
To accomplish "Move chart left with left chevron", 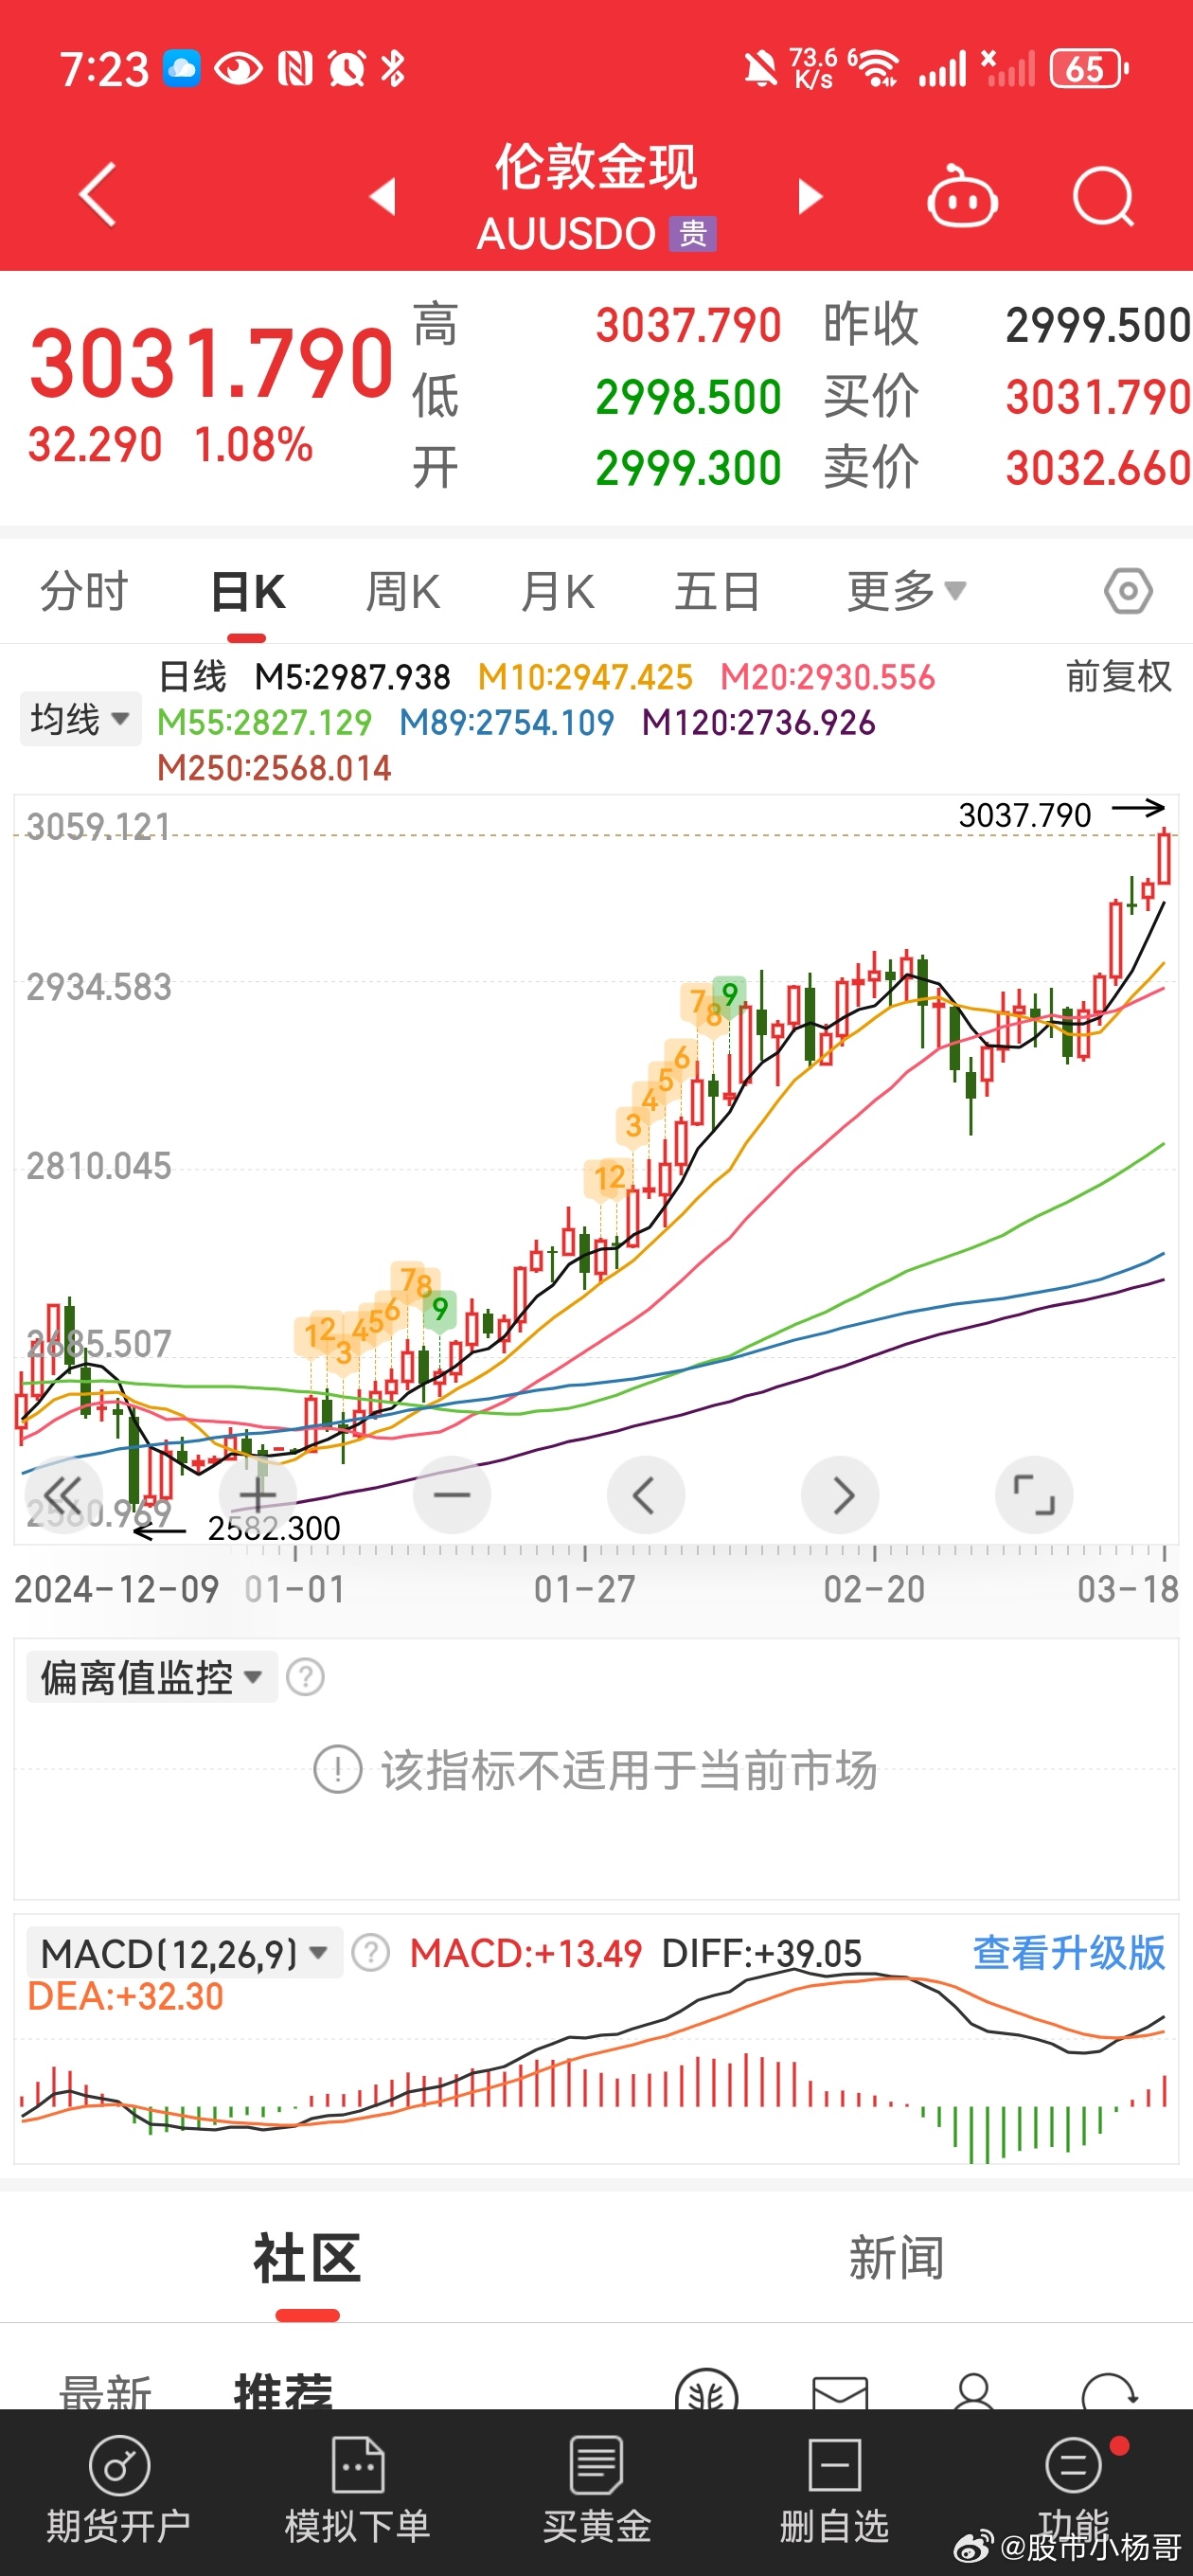I will [x=646, y=1496].
